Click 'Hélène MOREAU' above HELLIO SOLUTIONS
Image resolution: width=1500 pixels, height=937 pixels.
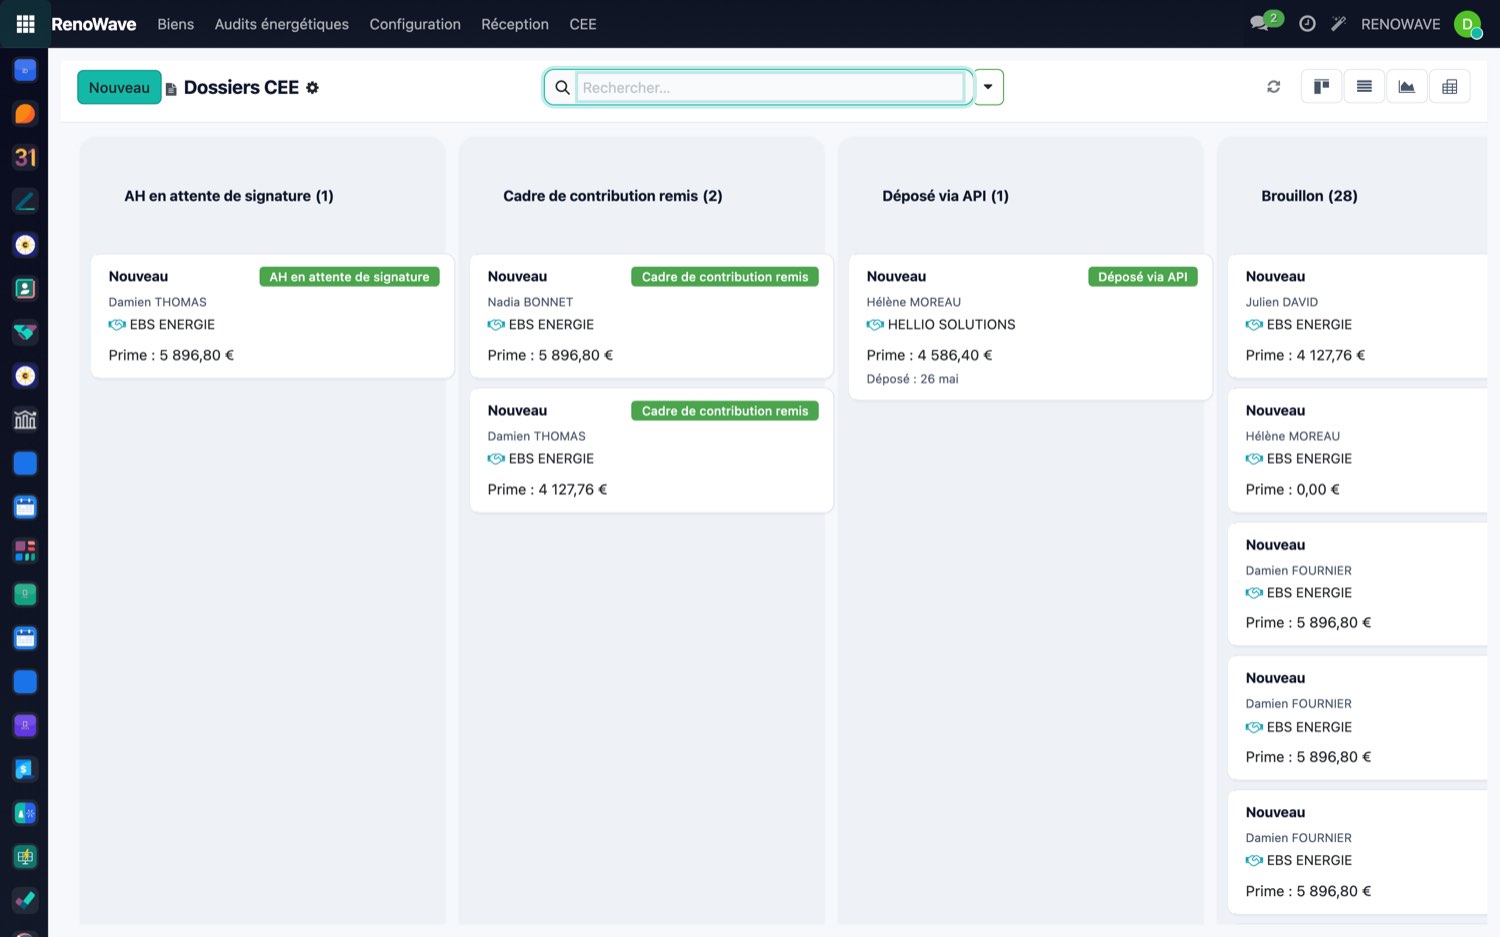(x=914, y=302)
